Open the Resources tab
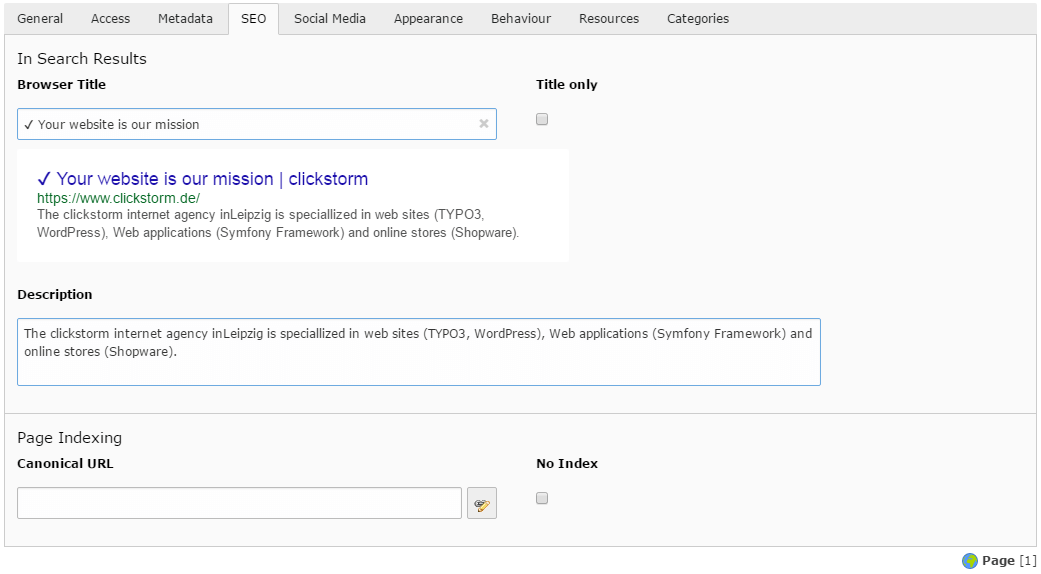 (608, 19)
